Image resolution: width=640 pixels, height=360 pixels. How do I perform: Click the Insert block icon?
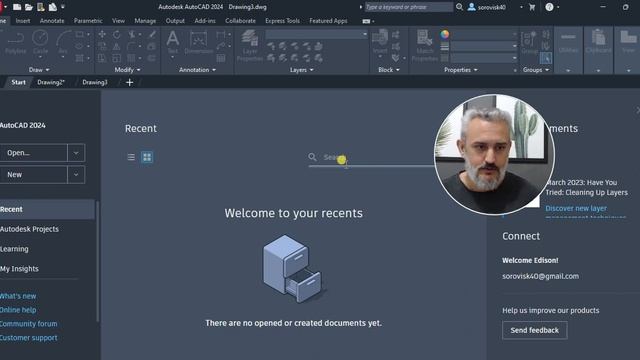(x=380, y=42)
